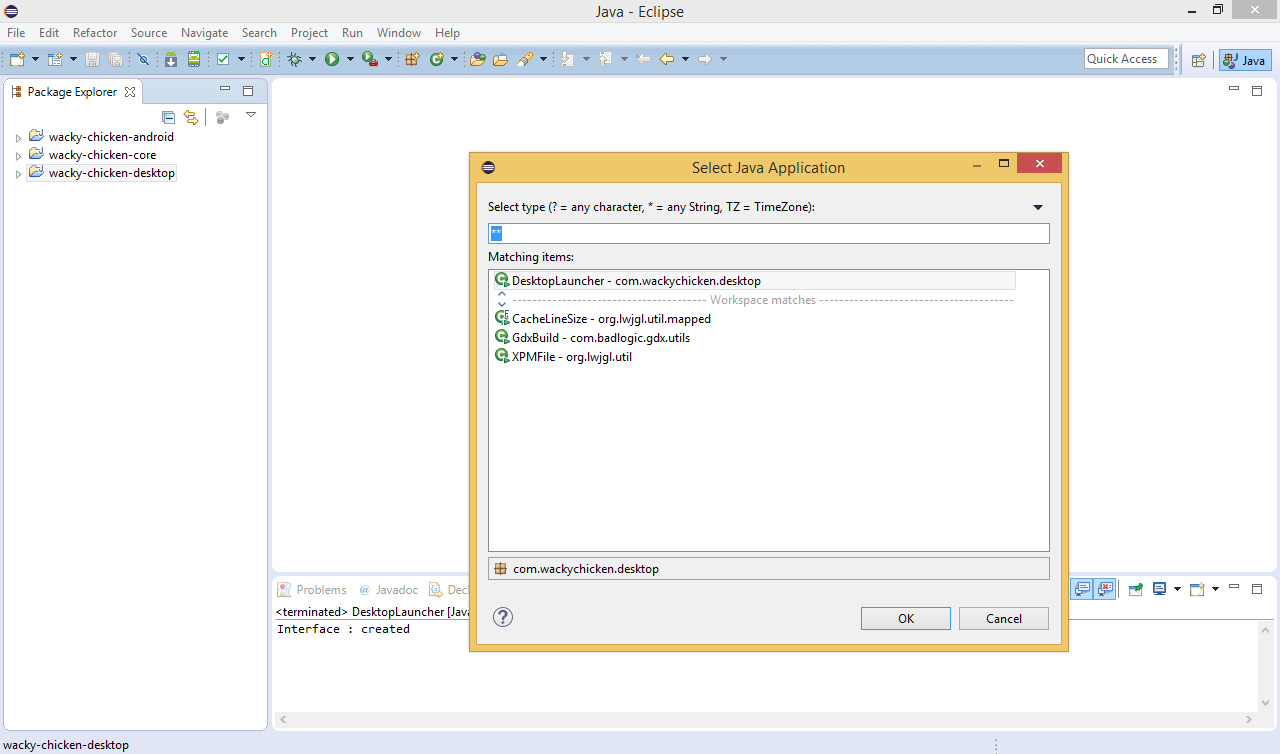Click the Save icon in toolbar
The height and width of the screenshot is (754, 1280).
click(92, 59)
